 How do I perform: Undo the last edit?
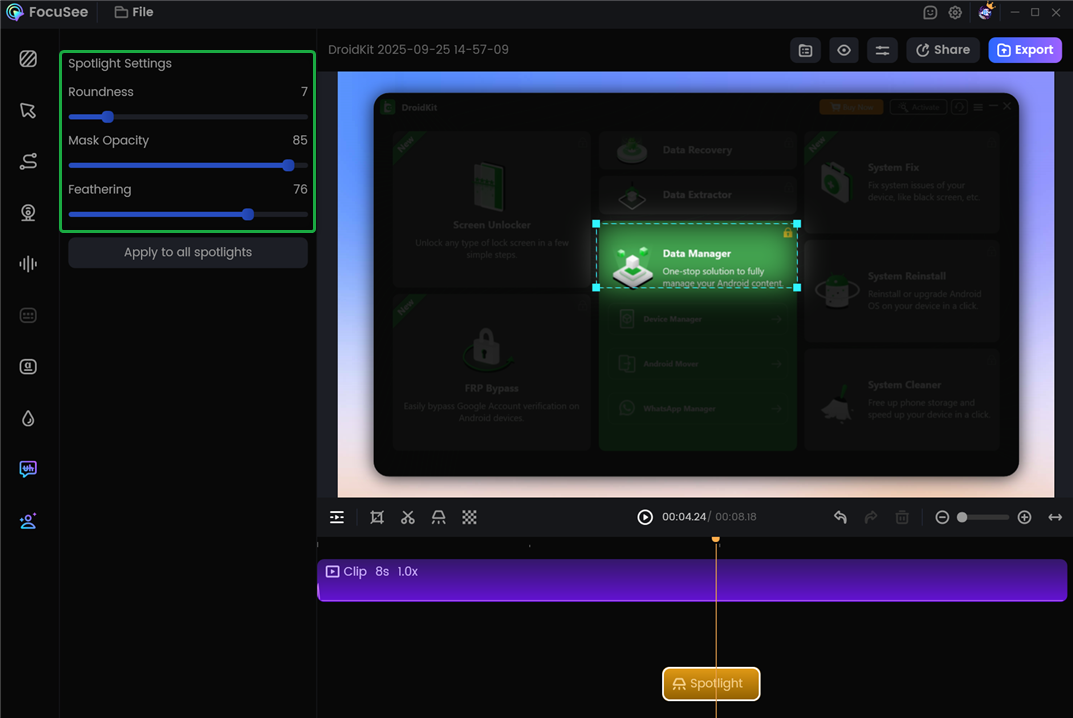[x=840, y=517]
